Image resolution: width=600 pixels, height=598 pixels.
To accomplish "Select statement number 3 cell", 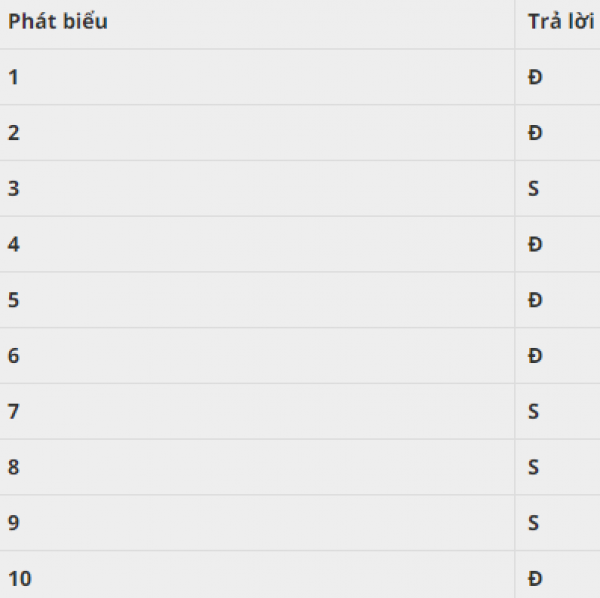I will point(14,189).
